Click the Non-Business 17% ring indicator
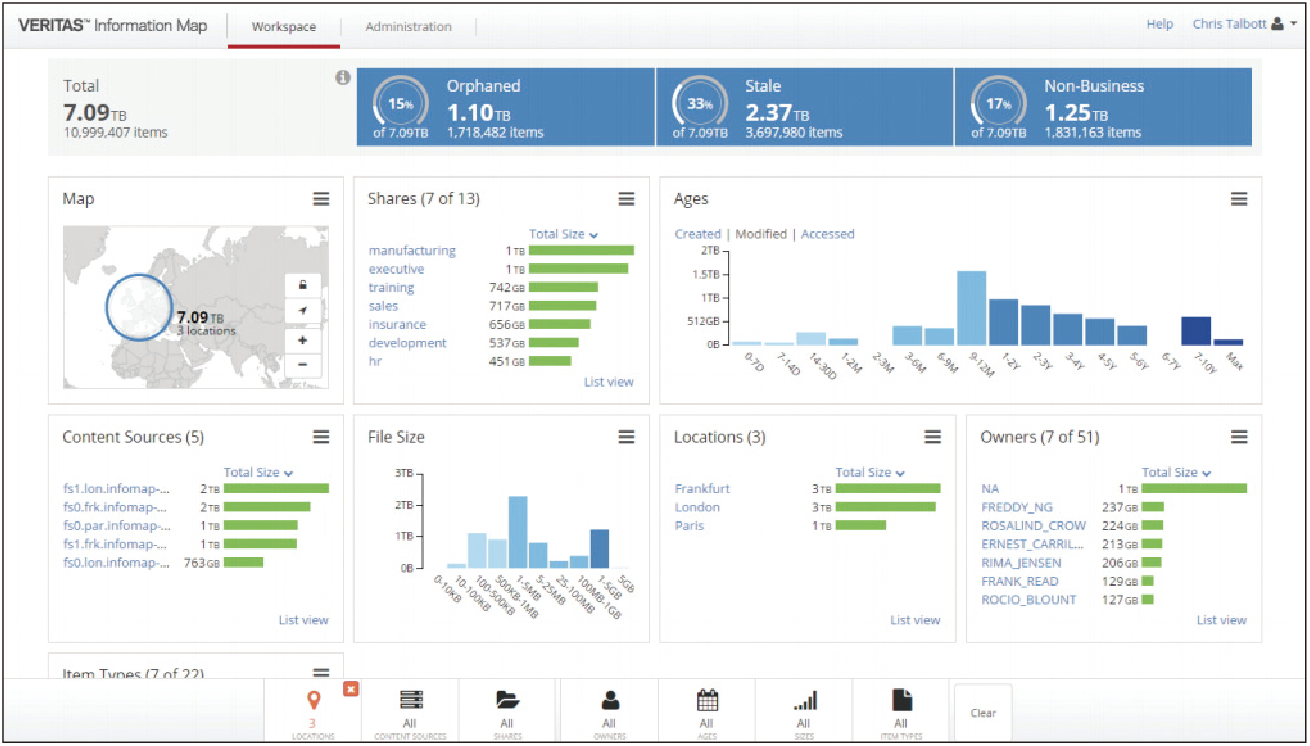This screenshot has width=1310, height=746. [x=997, y=104]
